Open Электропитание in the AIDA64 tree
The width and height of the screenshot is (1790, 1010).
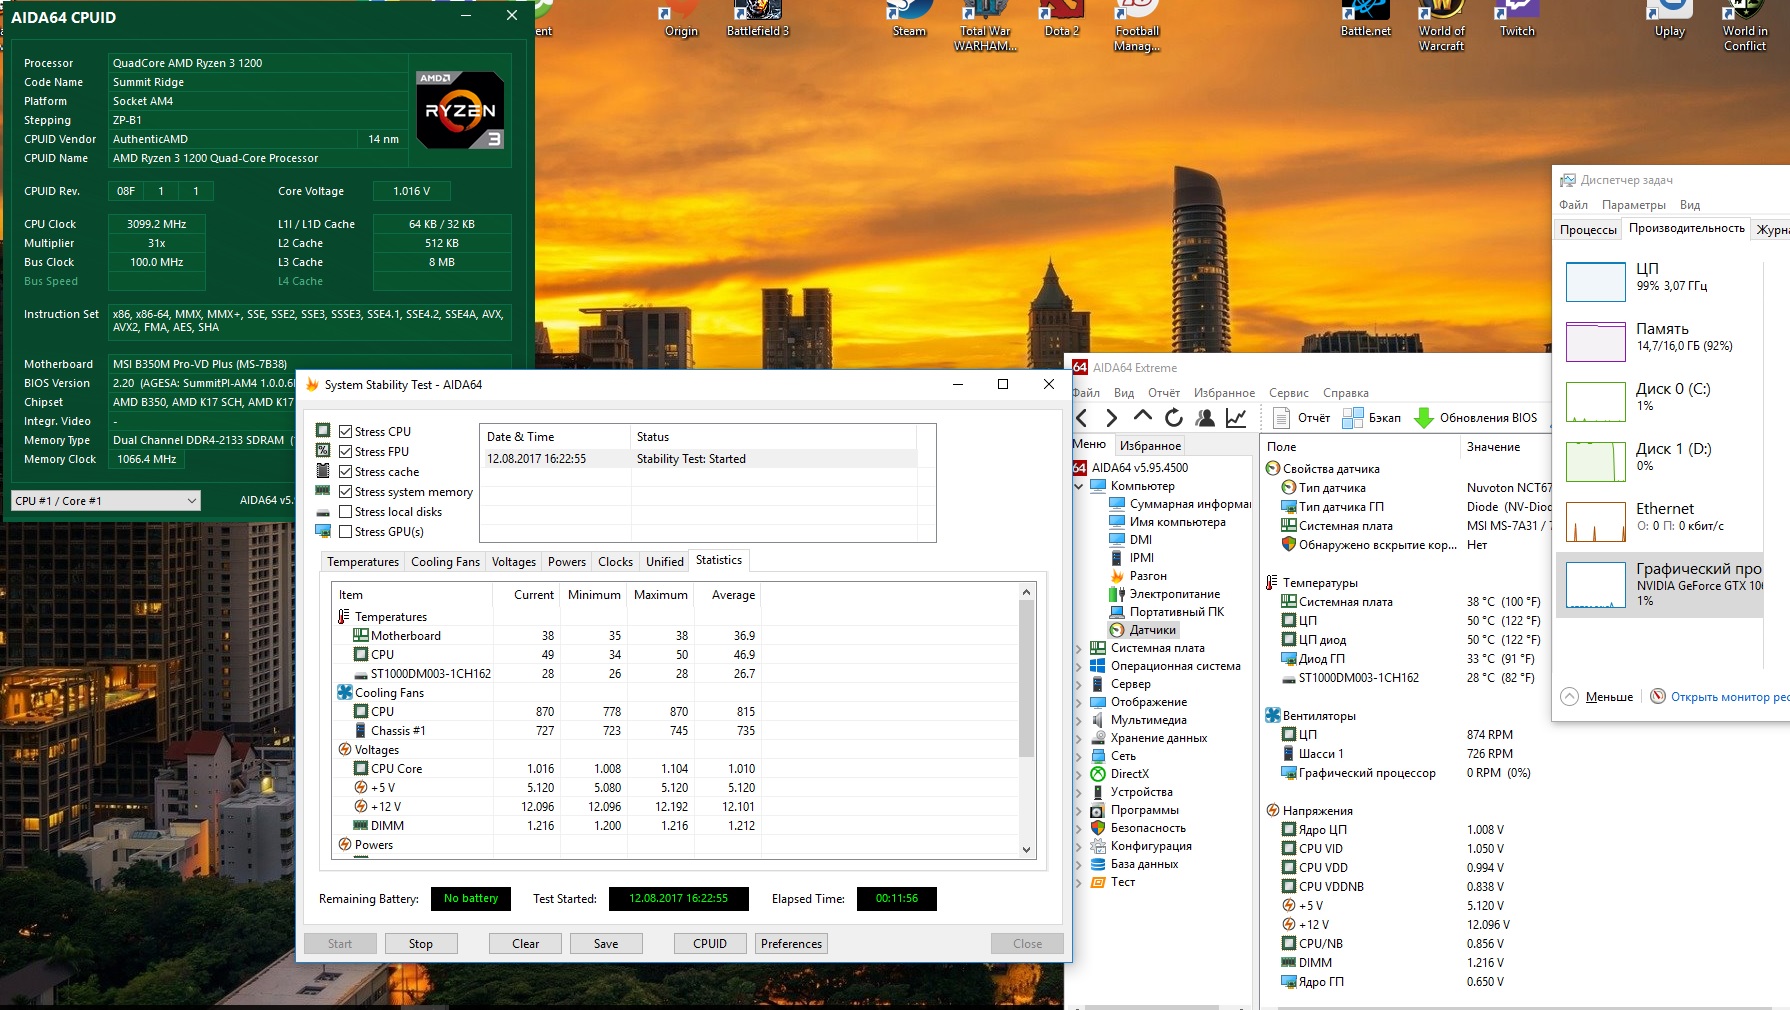pos(1165,594)
